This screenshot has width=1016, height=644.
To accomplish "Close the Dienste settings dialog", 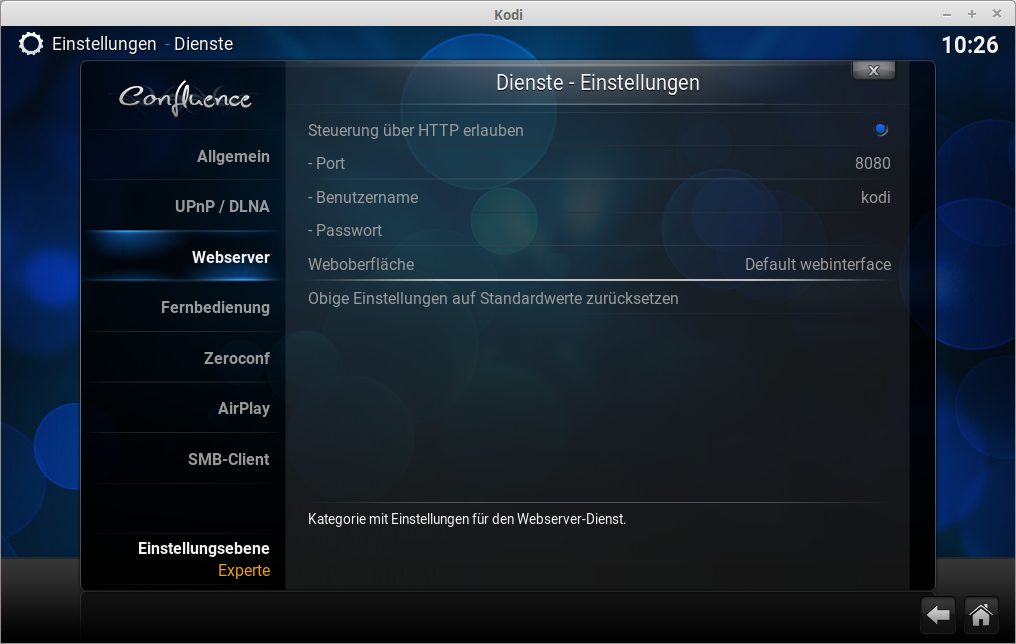I will click(x=873, y=70).
